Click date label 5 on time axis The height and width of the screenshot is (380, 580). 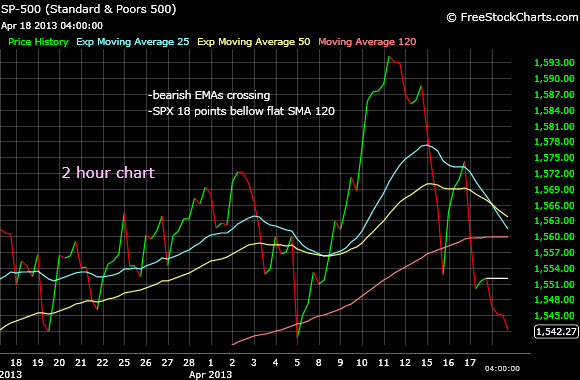[x=297, y=363]
